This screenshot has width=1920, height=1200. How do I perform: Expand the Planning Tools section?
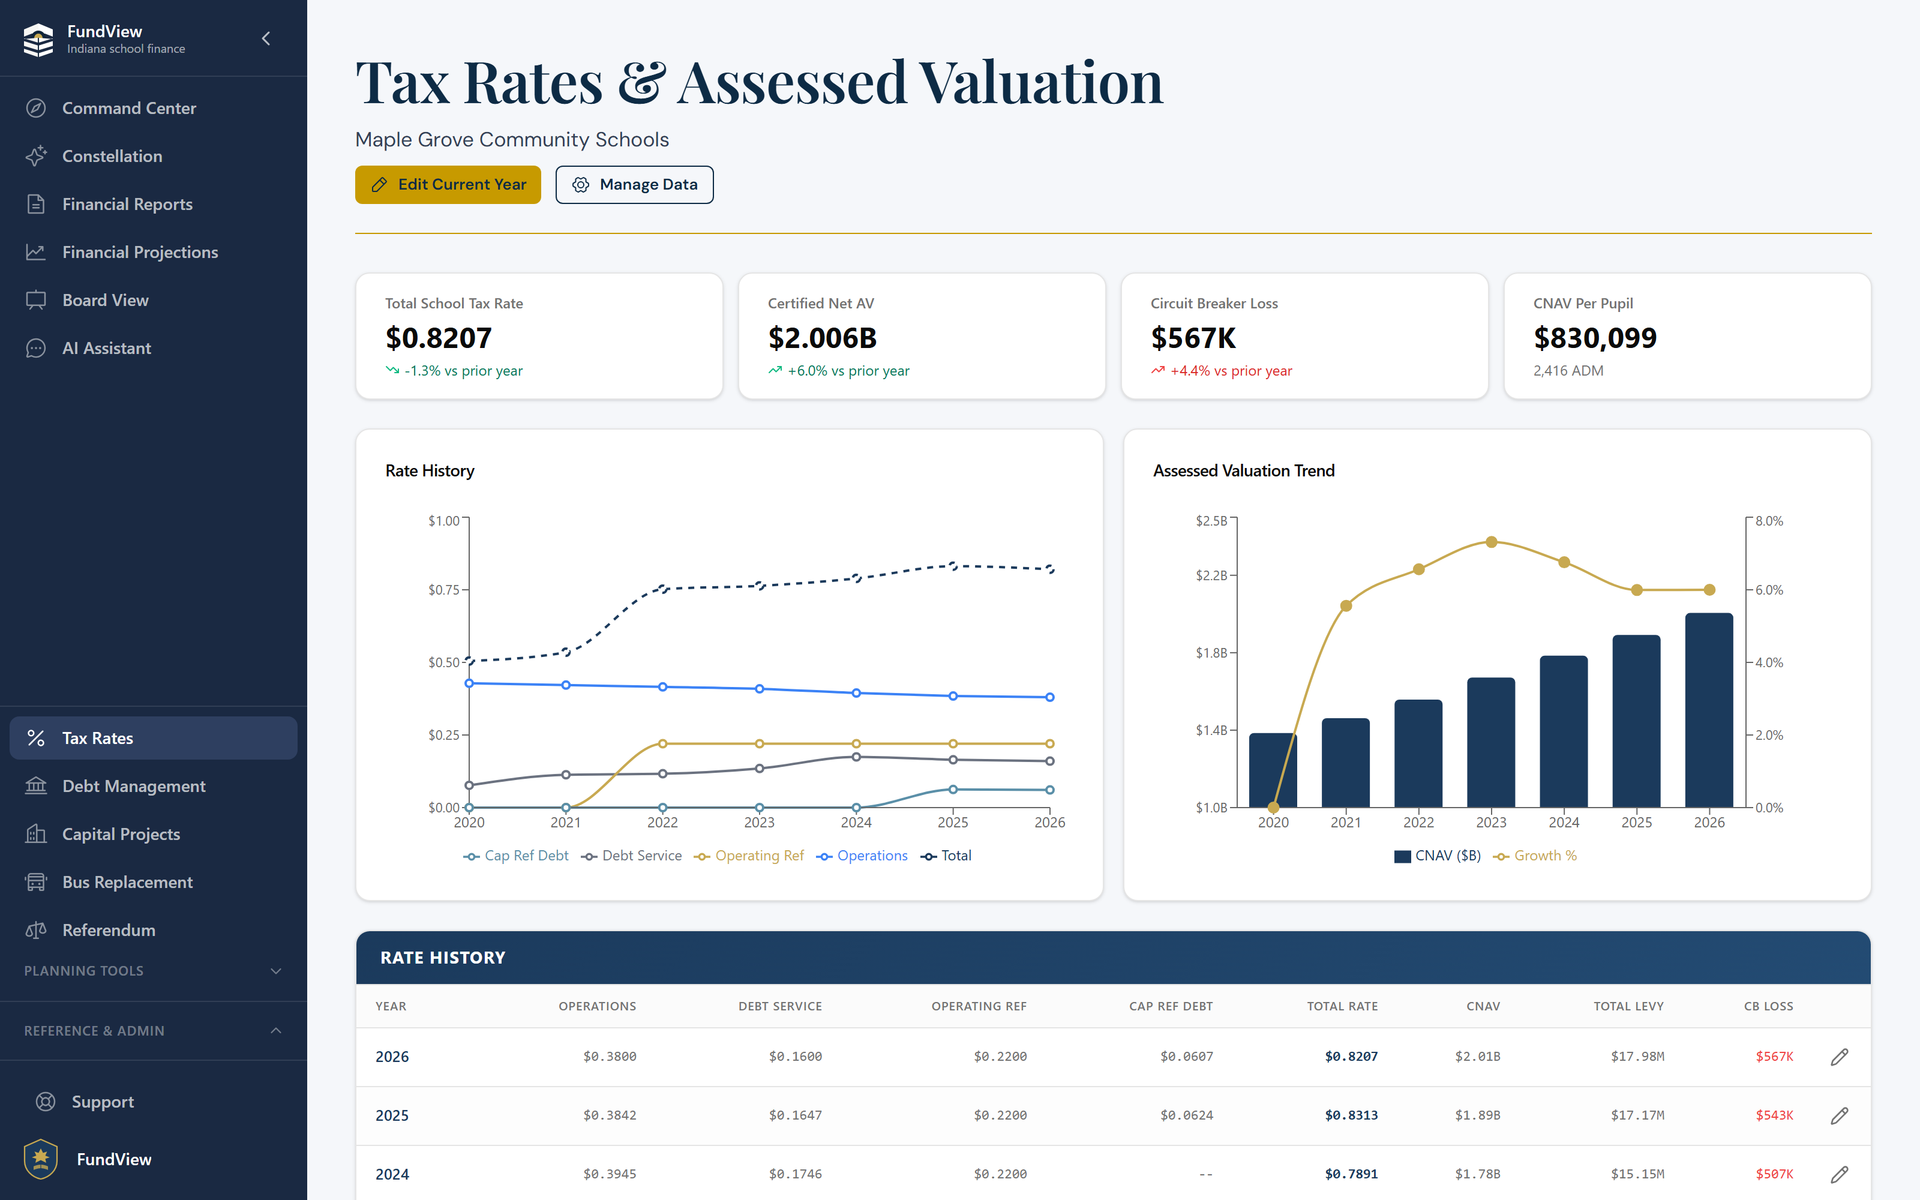(153, 971)
